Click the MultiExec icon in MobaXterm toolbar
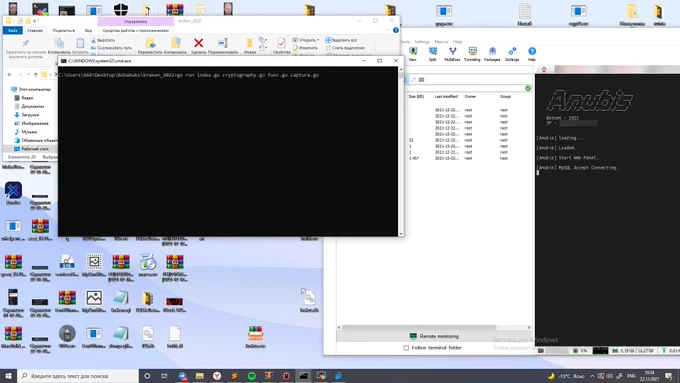The width and height of the screenshot is (680, 383). (452, 52)
